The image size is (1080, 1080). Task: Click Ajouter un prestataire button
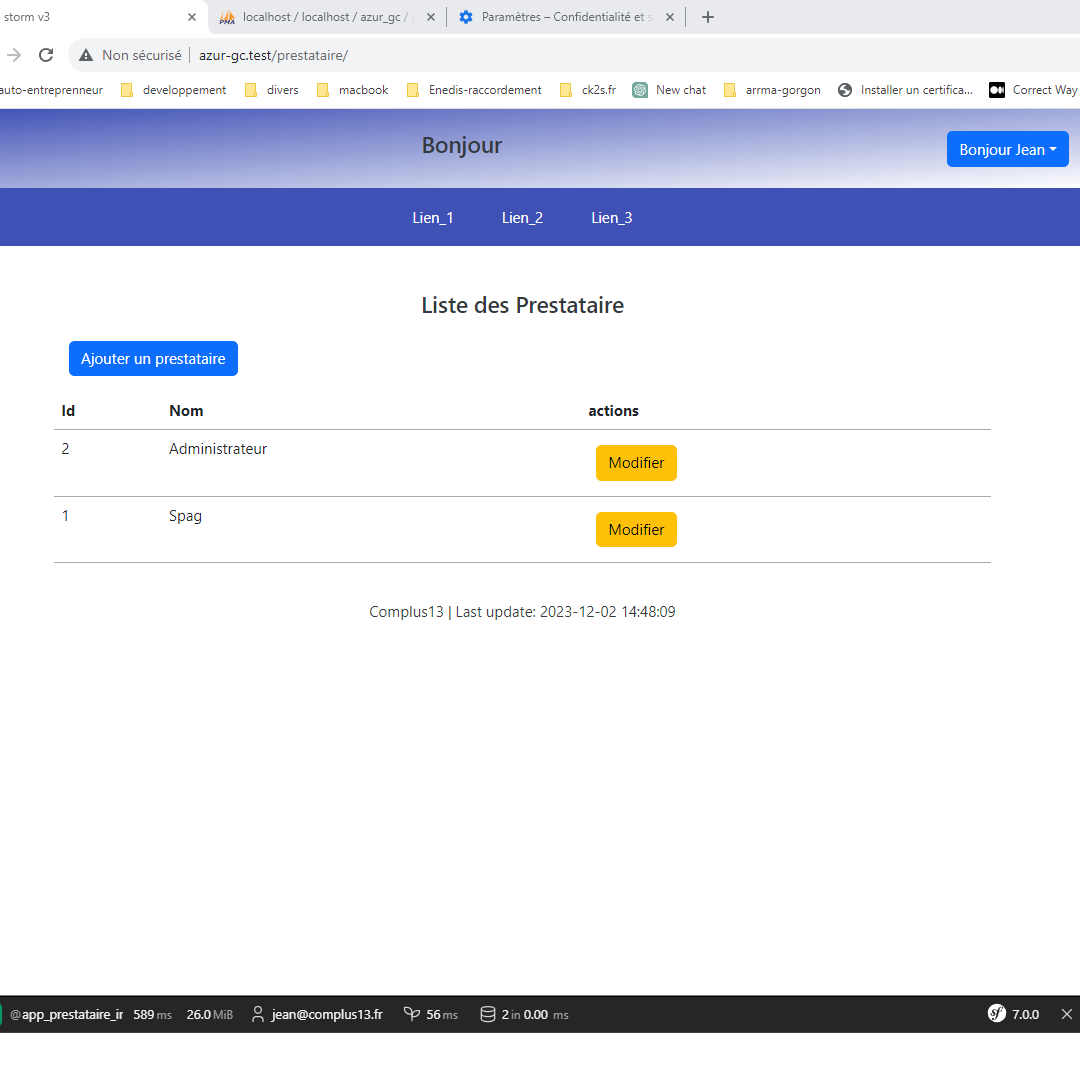pos(153,359)
